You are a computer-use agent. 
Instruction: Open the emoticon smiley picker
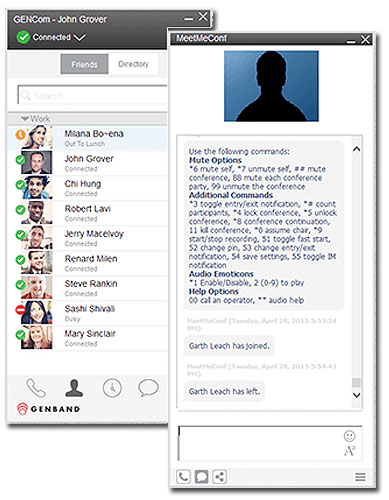tap(349, 436)
